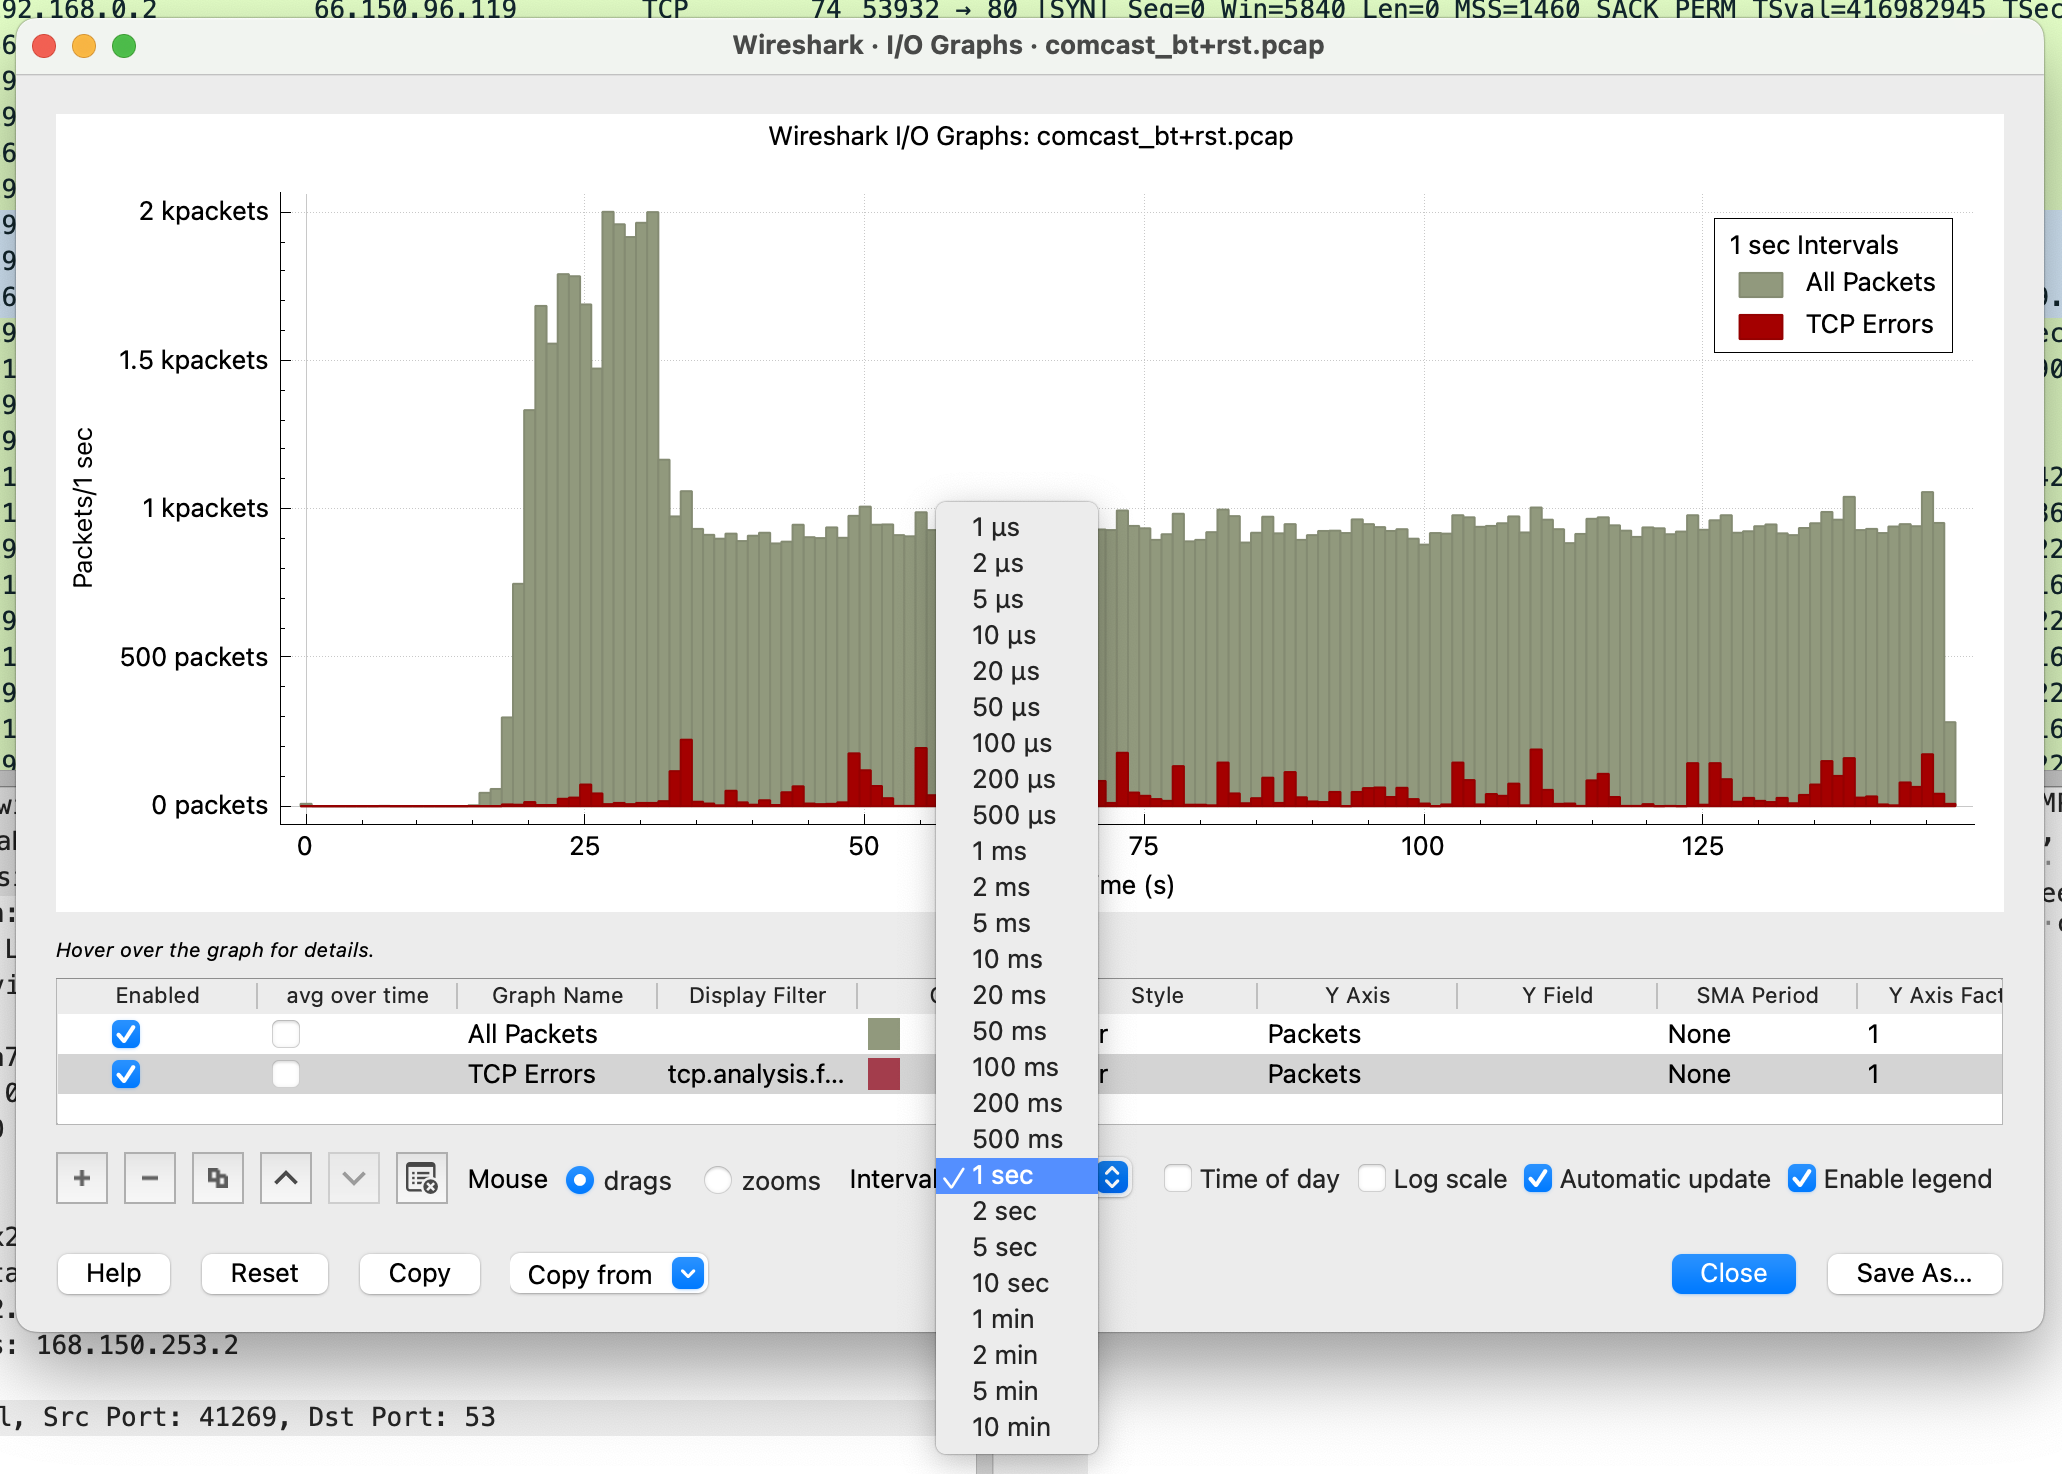Screen dimensions: 2062x1474
Task: Uncheck Enabled for the TCP Errors graph
Action: (126, 1074)
